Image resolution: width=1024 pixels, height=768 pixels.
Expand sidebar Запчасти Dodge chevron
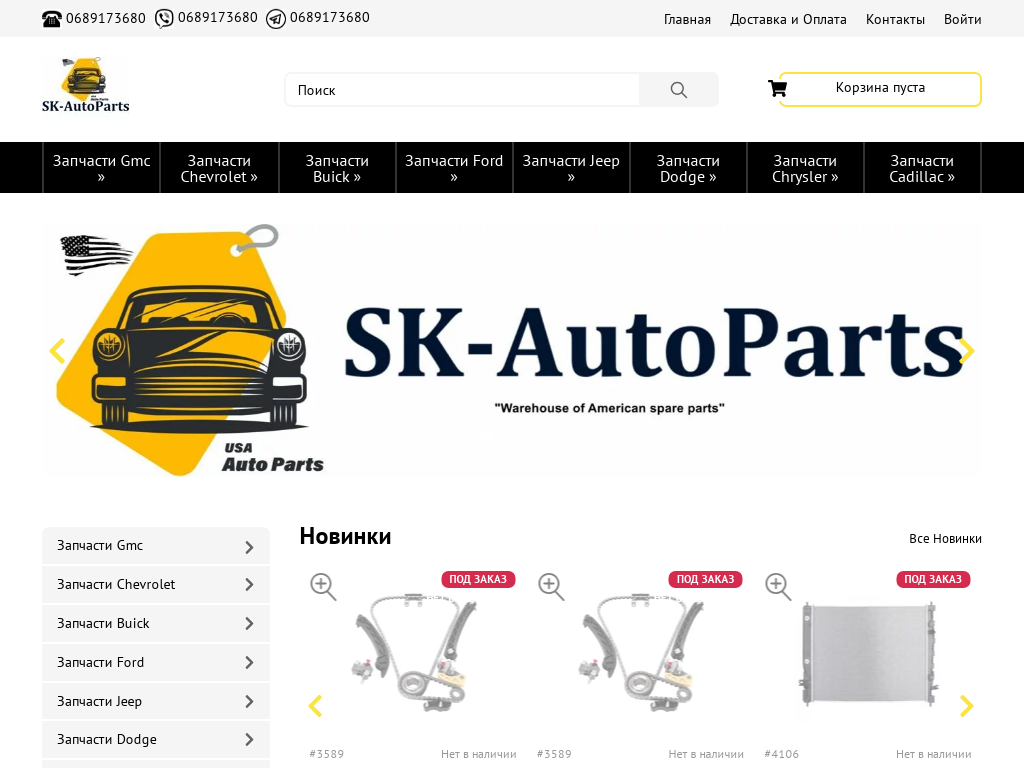249,740
